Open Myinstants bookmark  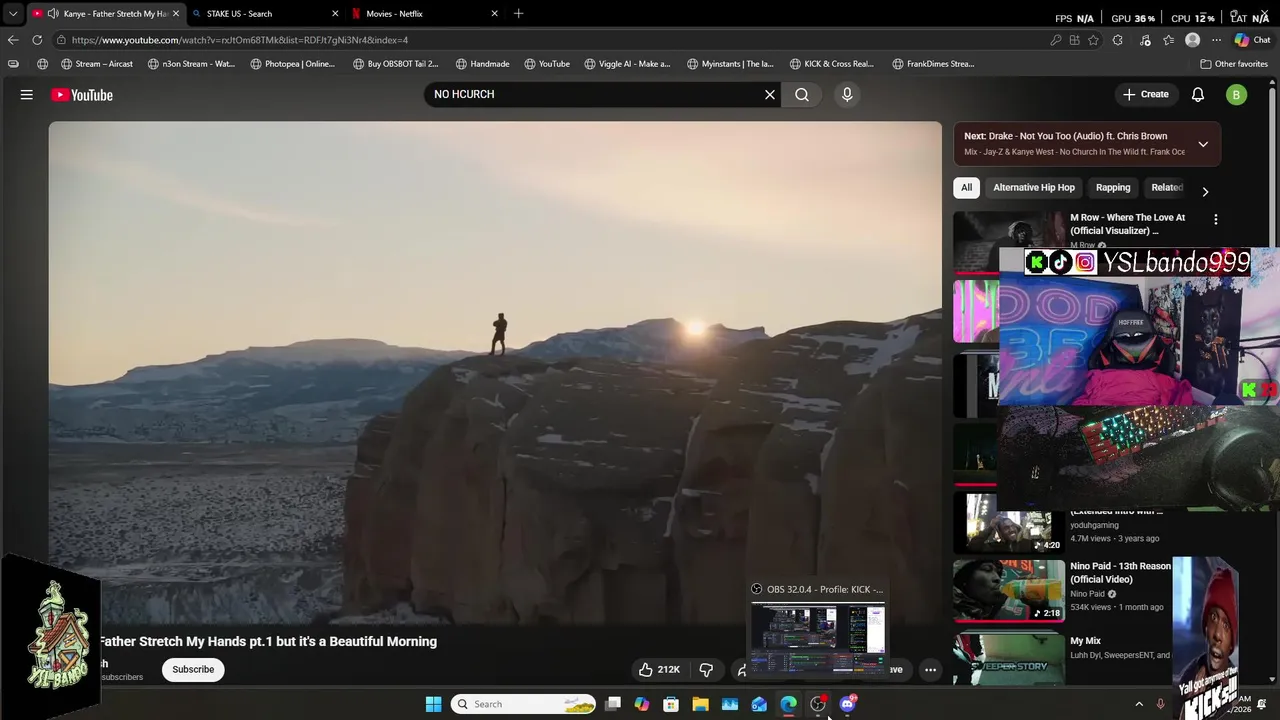coord(731,64)
